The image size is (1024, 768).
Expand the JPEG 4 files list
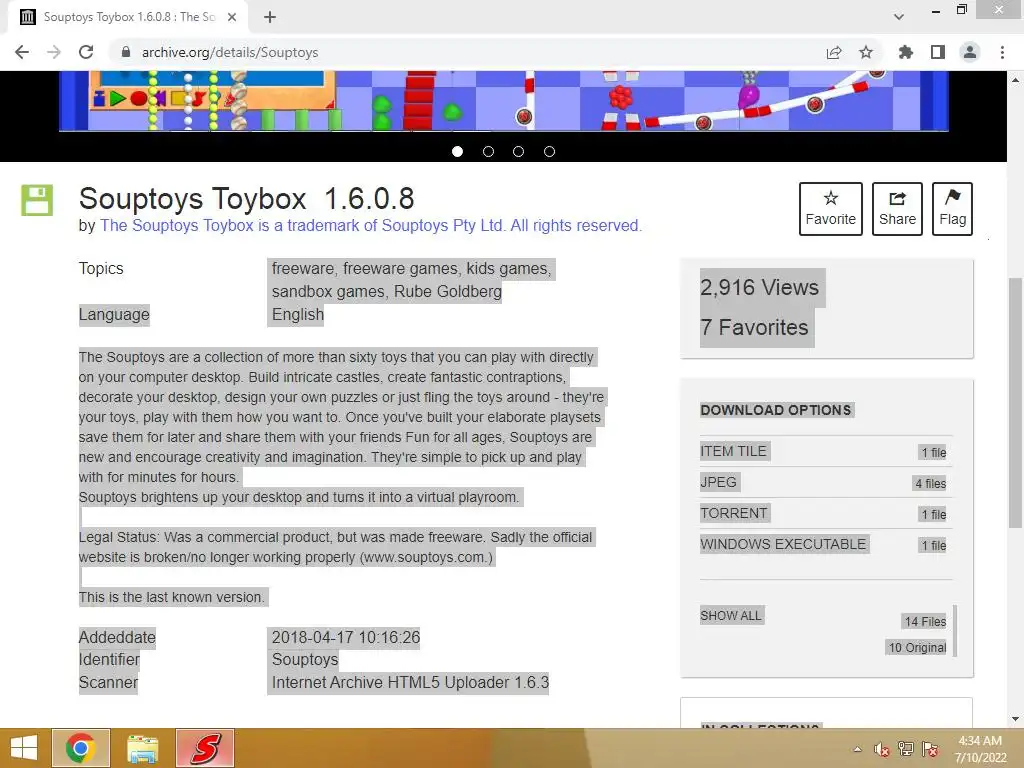(931, 483)
